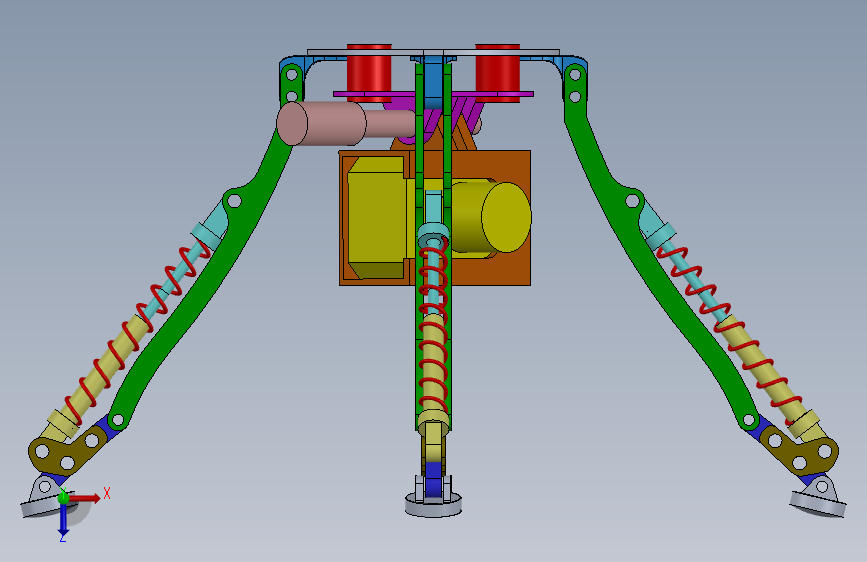Select the left red cylinder on the top plate

(x=369, y=72)
